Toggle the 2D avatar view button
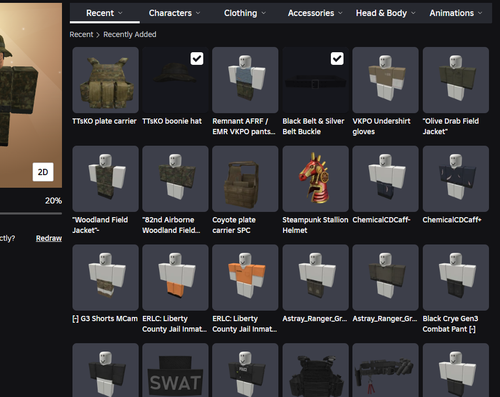500x397 pixels. click(x=43, y=172)
